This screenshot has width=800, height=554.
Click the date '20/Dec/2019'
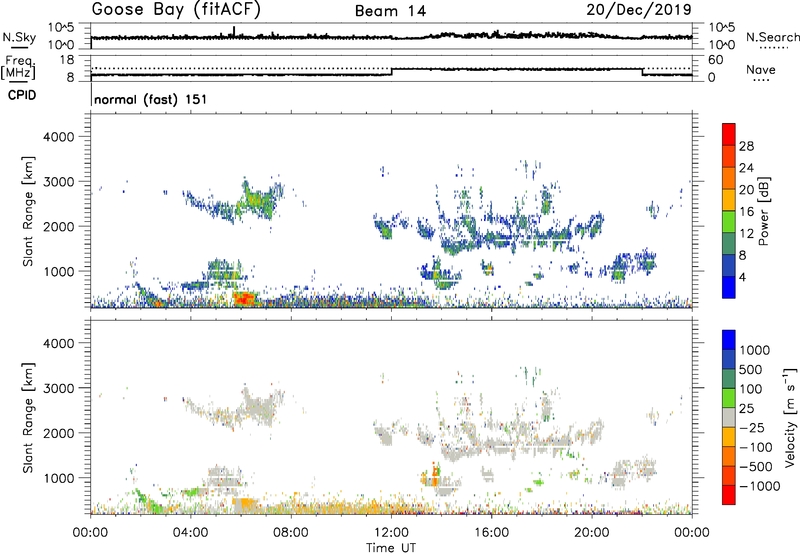(639, 9)
